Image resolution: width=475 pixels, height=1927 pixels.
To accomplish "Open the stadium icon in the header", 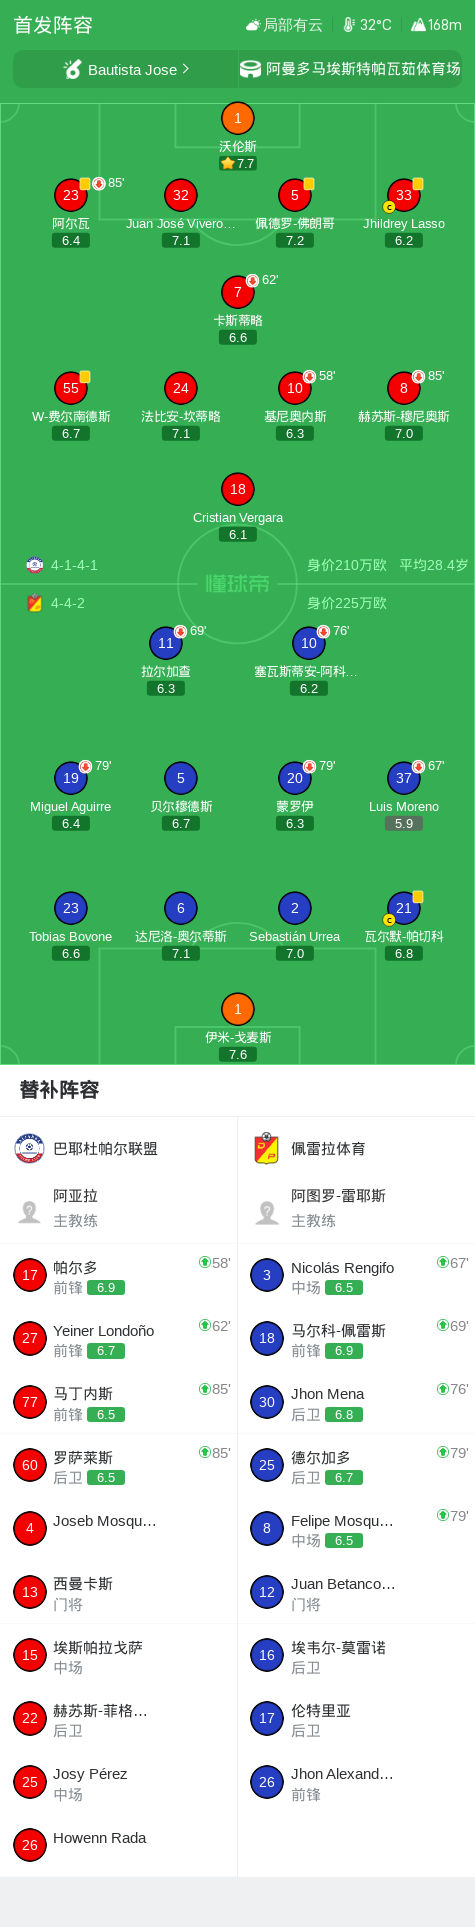I will click(x=250, y=69).
